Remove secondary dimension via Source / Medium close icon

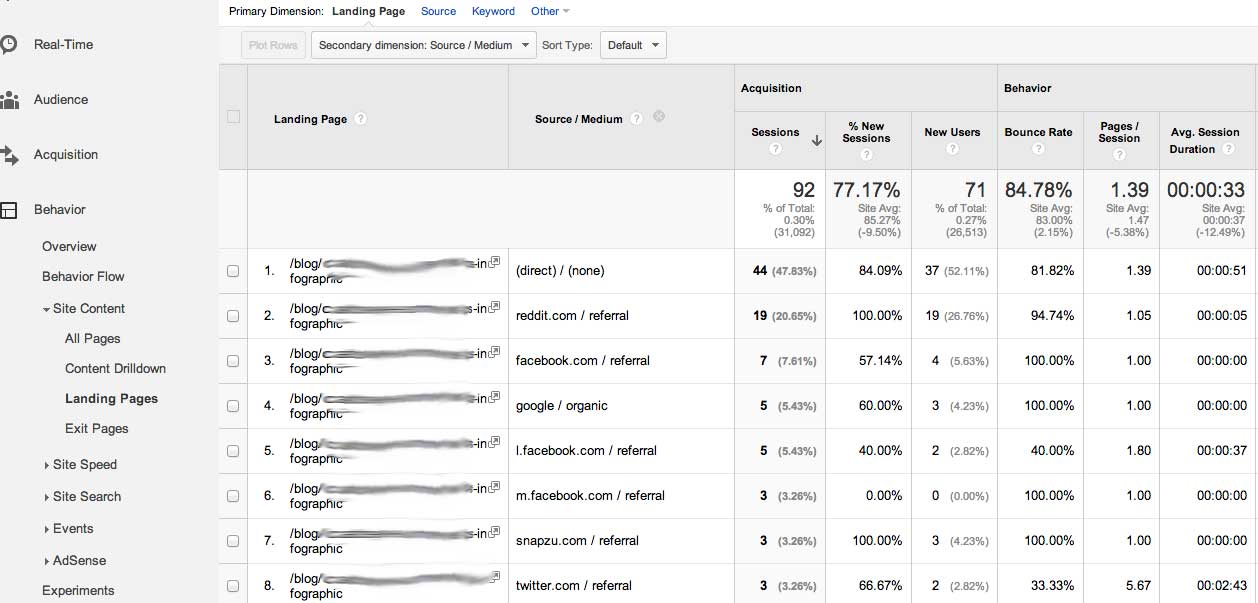pos(658,117)
